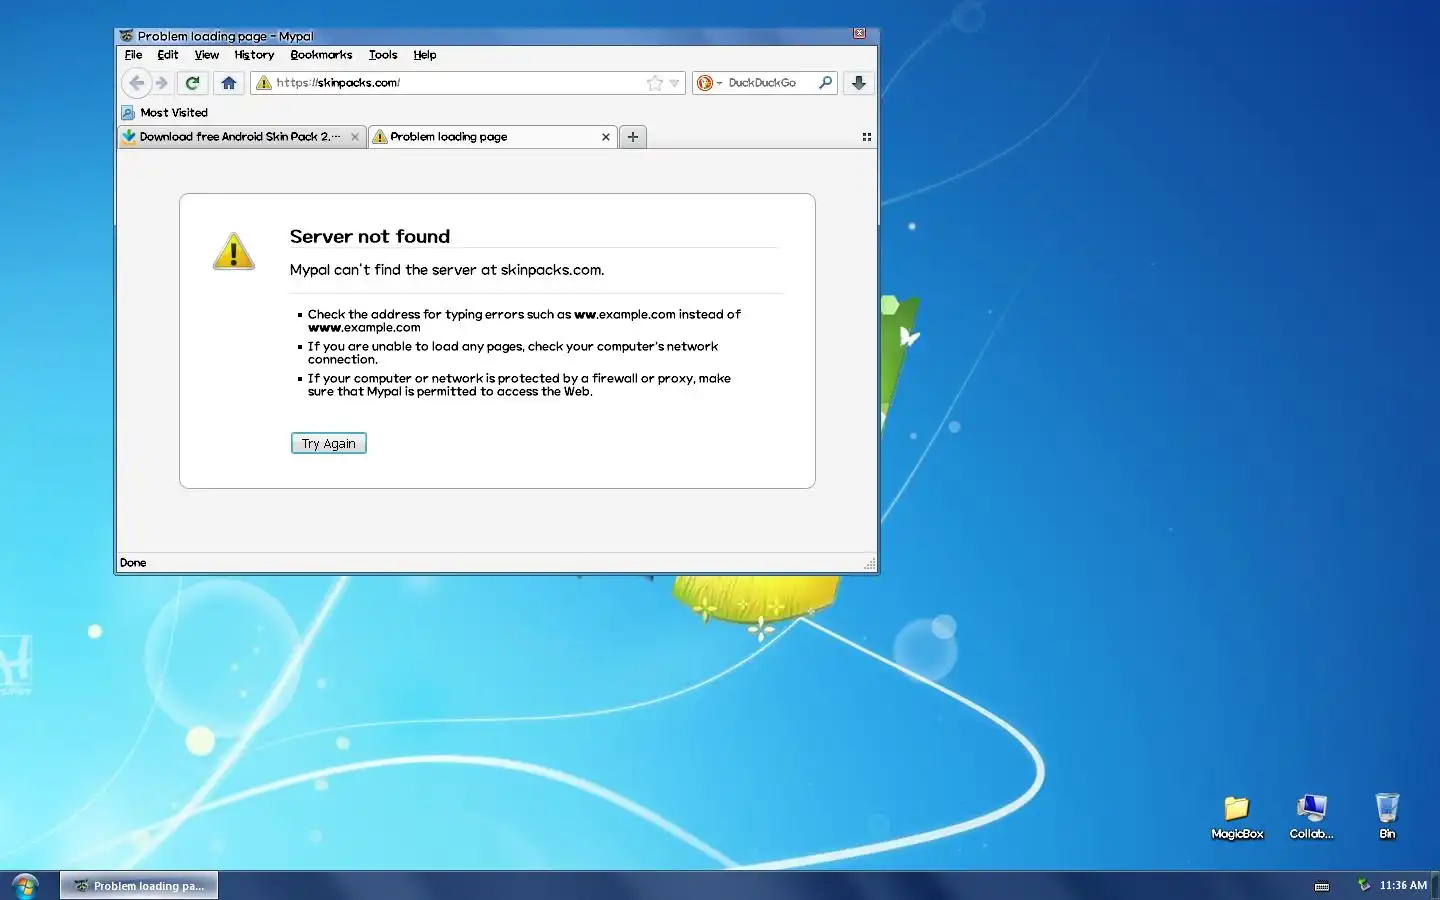Close the Problem loading page tab

[x=605, y=137]
